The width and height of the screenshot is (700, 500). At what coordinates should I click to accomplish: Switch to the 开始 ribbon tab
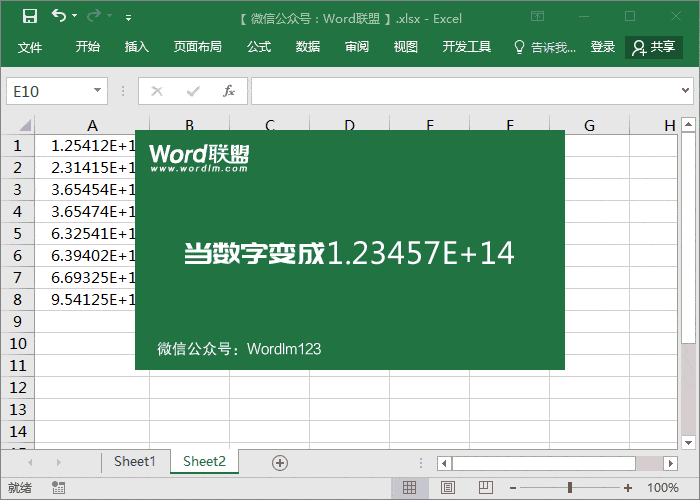point(88,46)
